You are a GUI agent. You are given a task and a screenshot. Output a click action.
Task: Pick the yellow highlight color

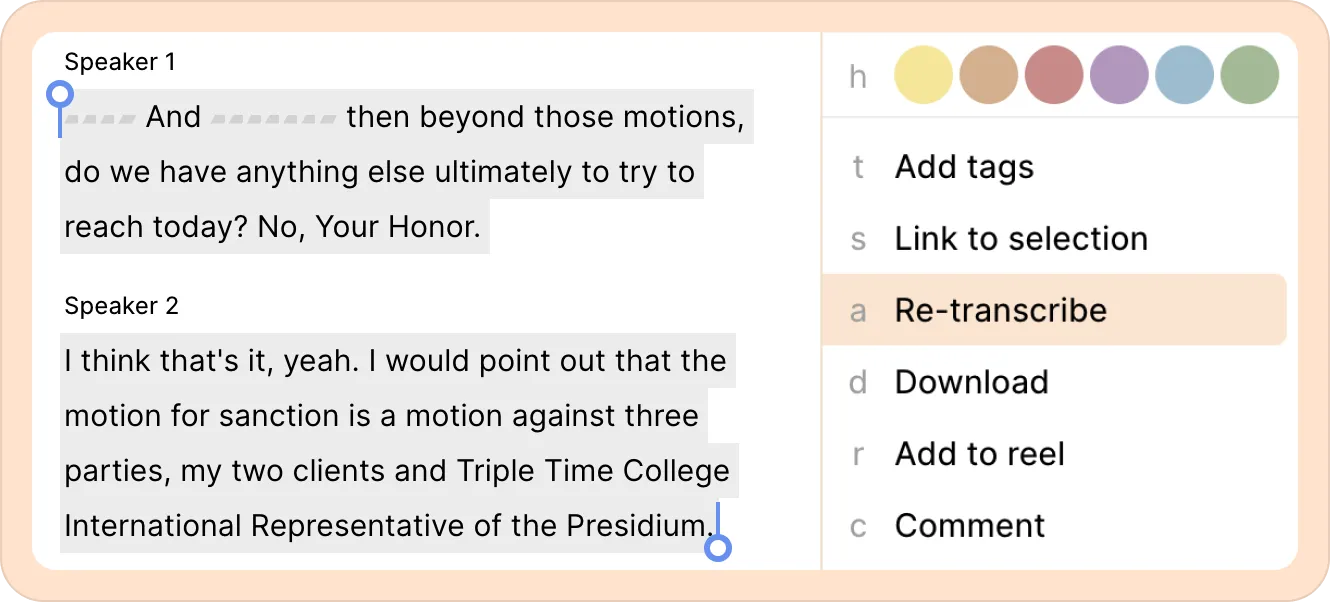(x=923, y=75)
